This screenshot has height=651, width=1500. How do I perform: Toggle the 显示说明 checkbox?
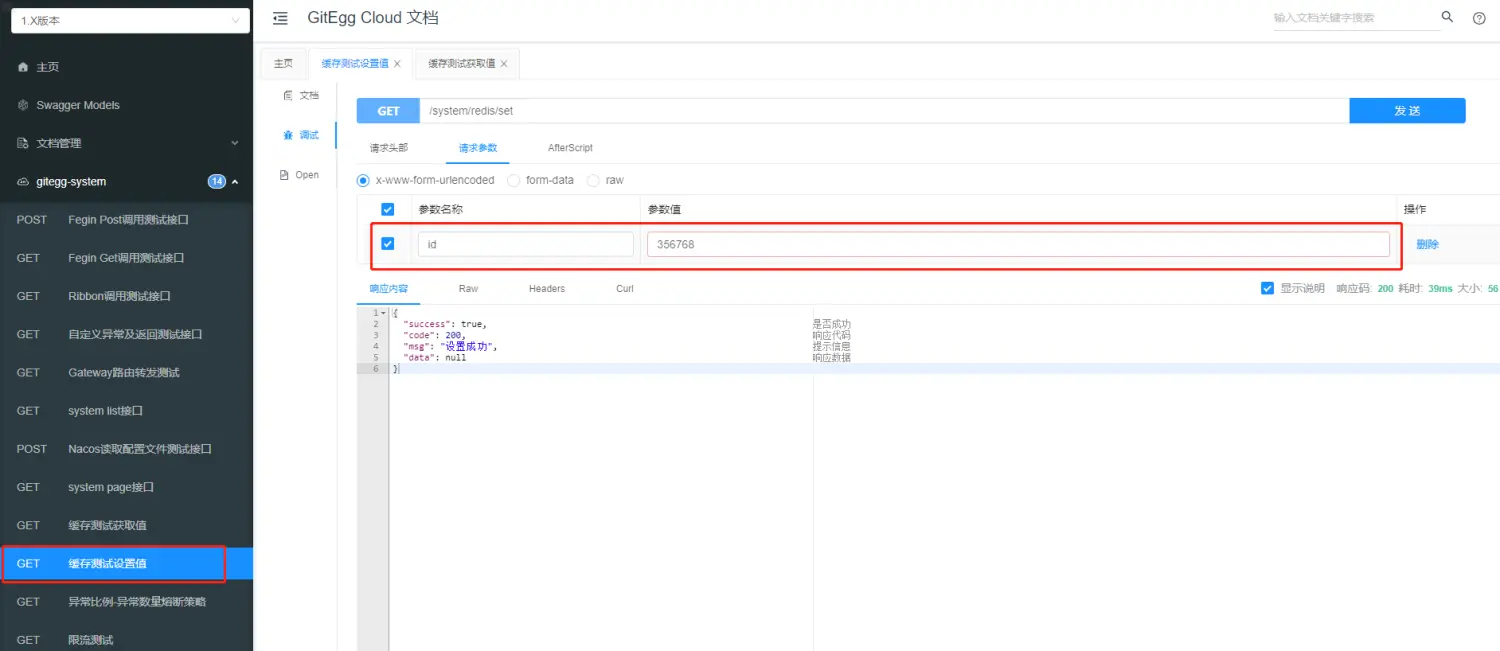(x=1268, y=288)
